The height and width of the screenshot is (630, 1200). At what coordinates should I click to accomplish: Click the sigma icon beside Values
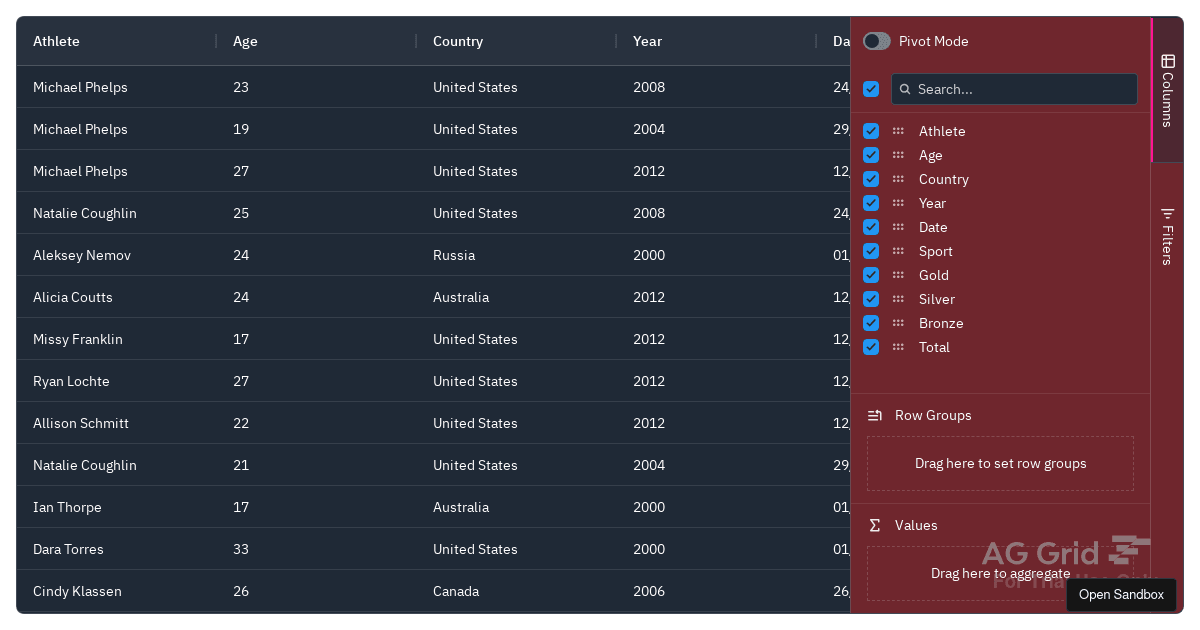(x=874, y=525)
